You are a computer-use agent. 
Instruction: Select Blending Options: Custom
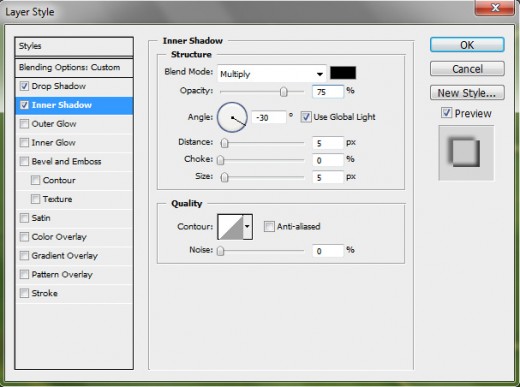pos(74,68)
